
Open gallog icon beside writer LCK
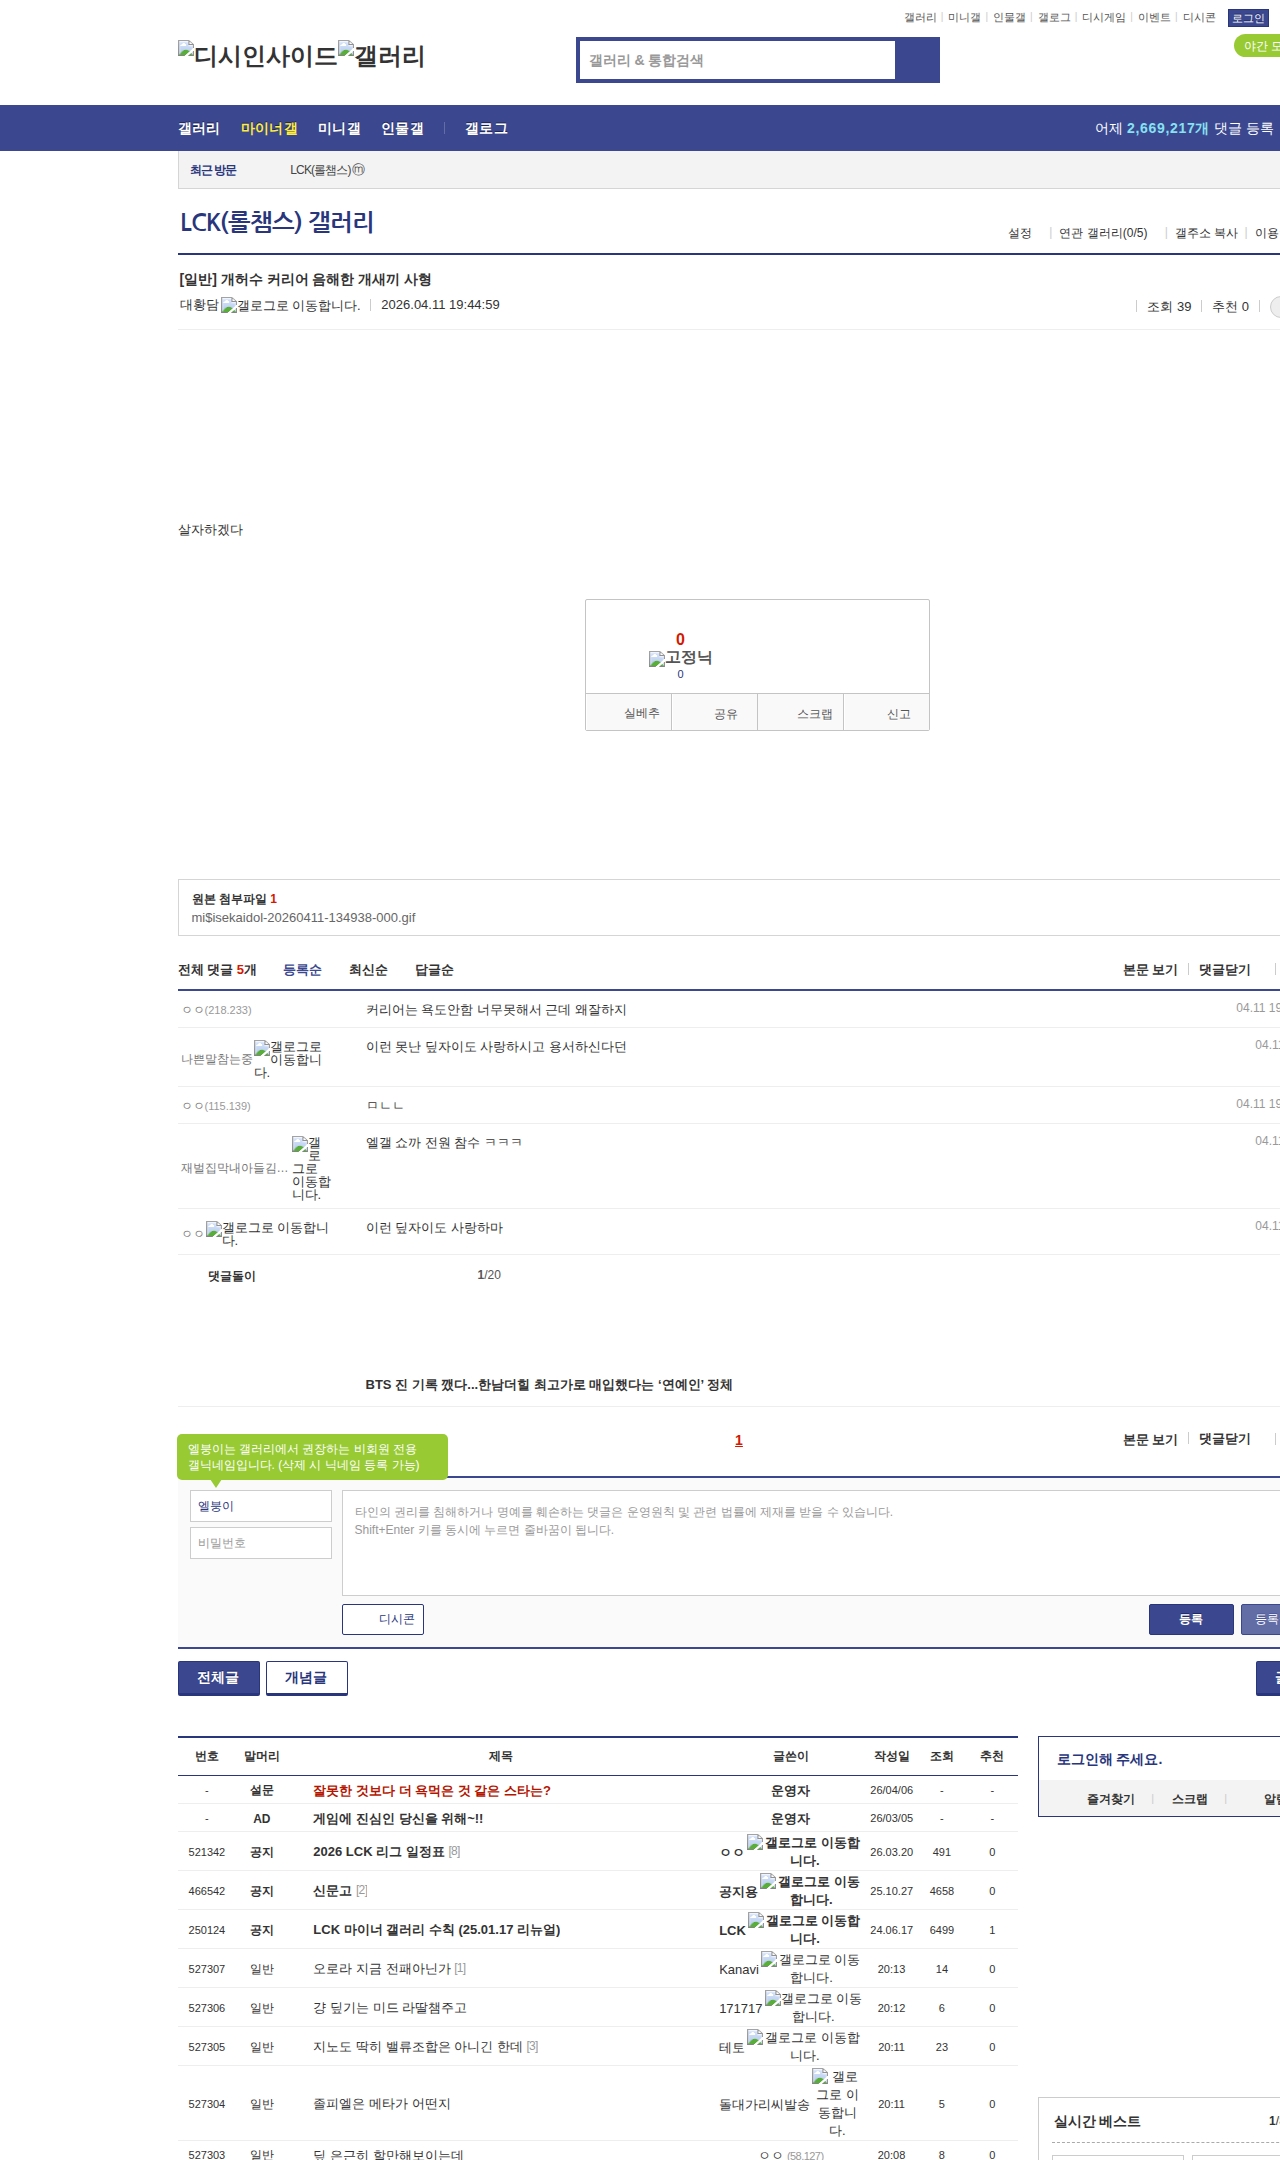[x=804, y=1929]
